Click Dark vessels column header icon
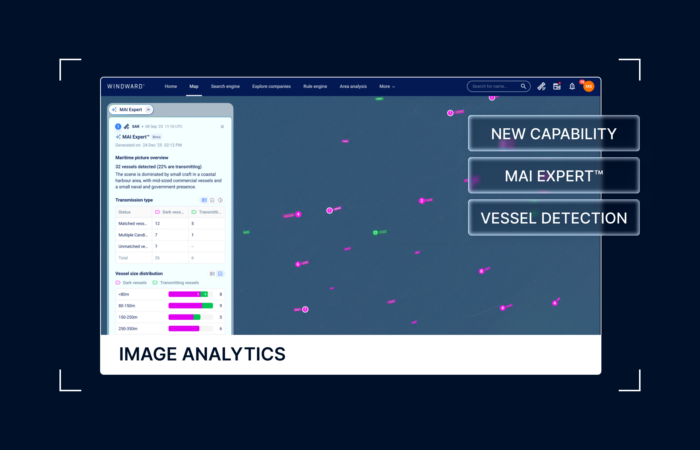 point(157,212)
